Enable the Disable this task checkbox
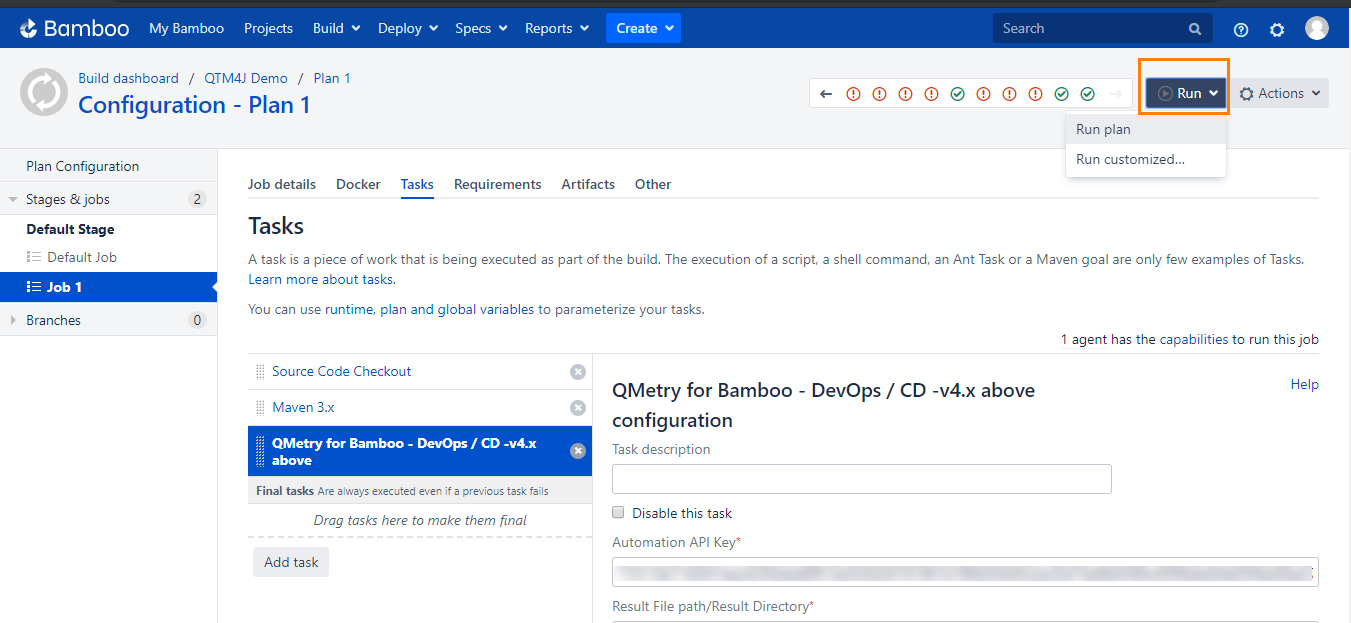The image size is (1351, 623). tap(618, 513)
